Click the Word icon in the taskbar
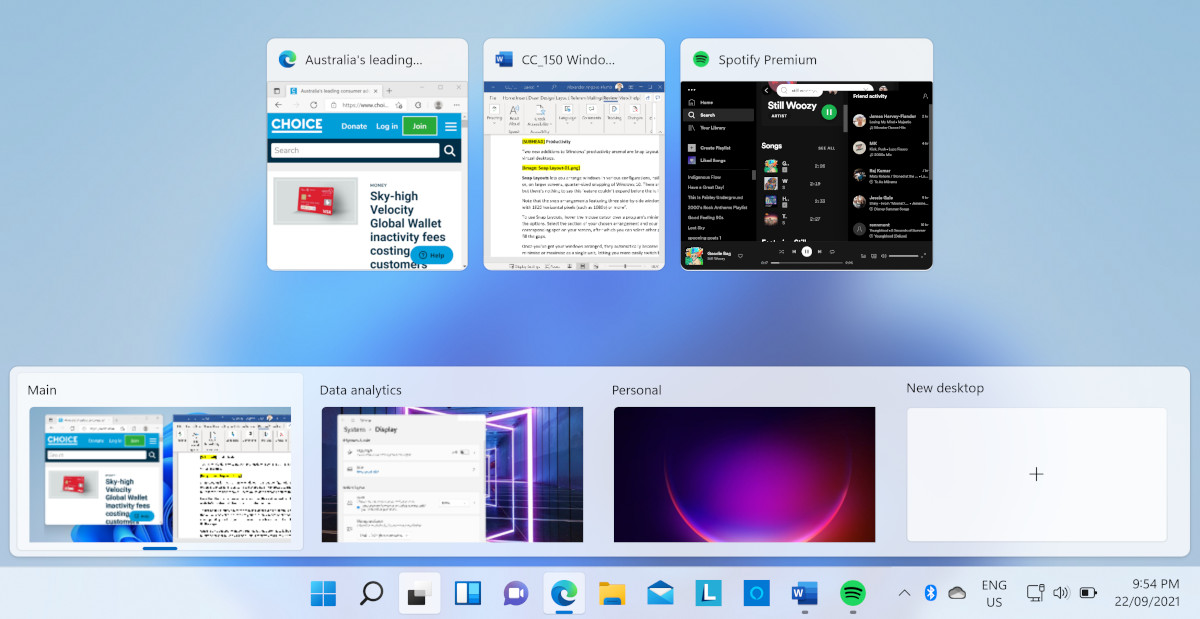 [804, 593]
